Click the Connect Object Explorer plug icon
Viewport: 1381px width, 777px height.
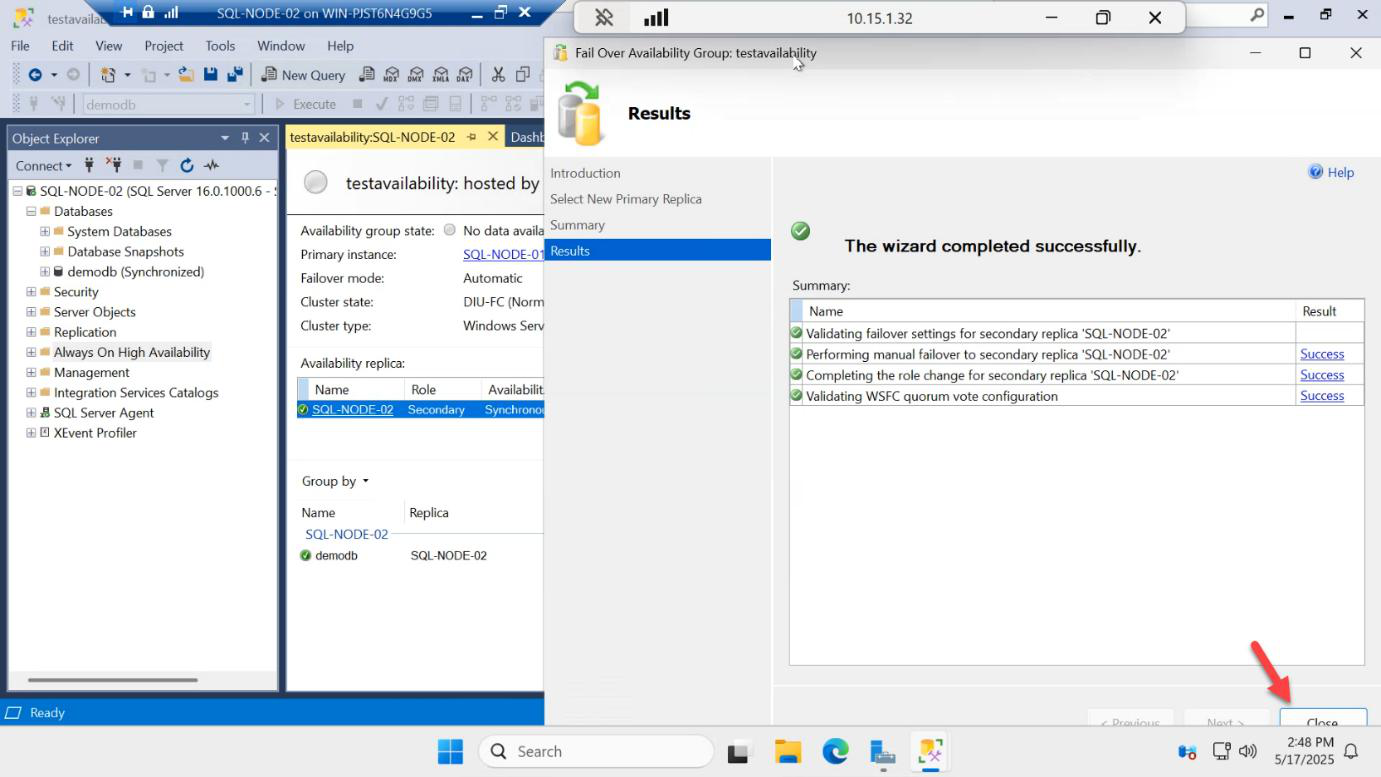click(90, 165)
